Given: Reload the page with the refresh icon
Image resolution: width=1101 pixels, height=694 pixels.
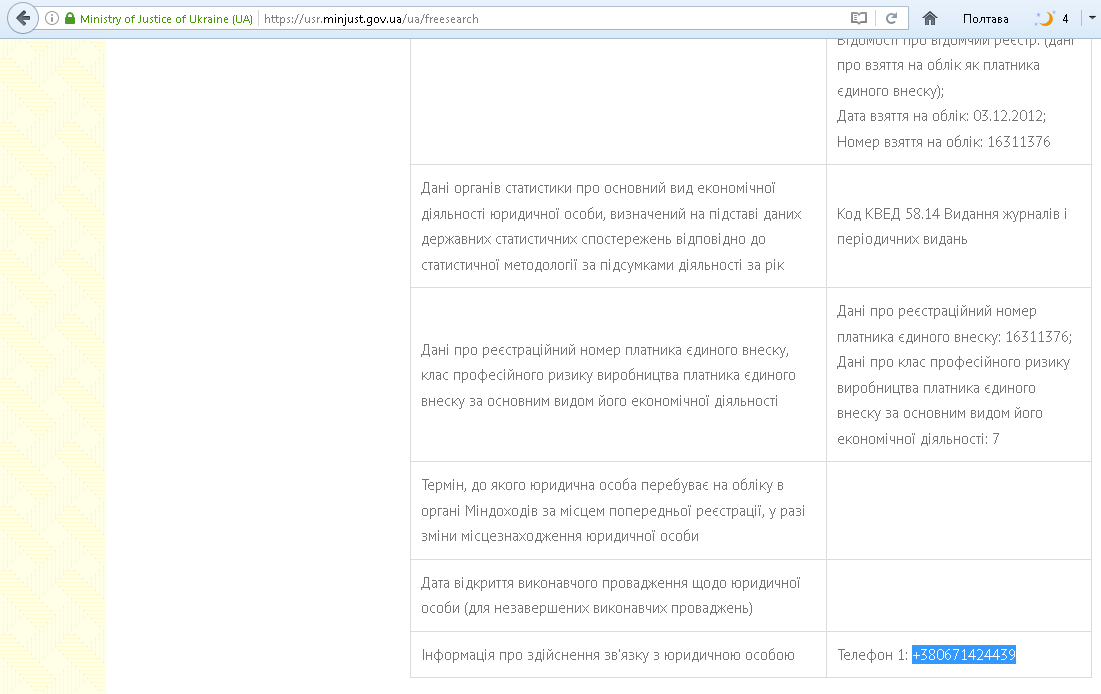Looking at the screenshot, I should pos(890,19).
